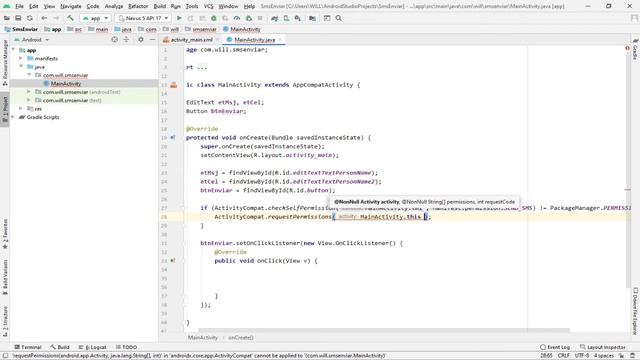Expand the res folder
The width and height of the screenshot is (640, 360).
click(21, 109)
